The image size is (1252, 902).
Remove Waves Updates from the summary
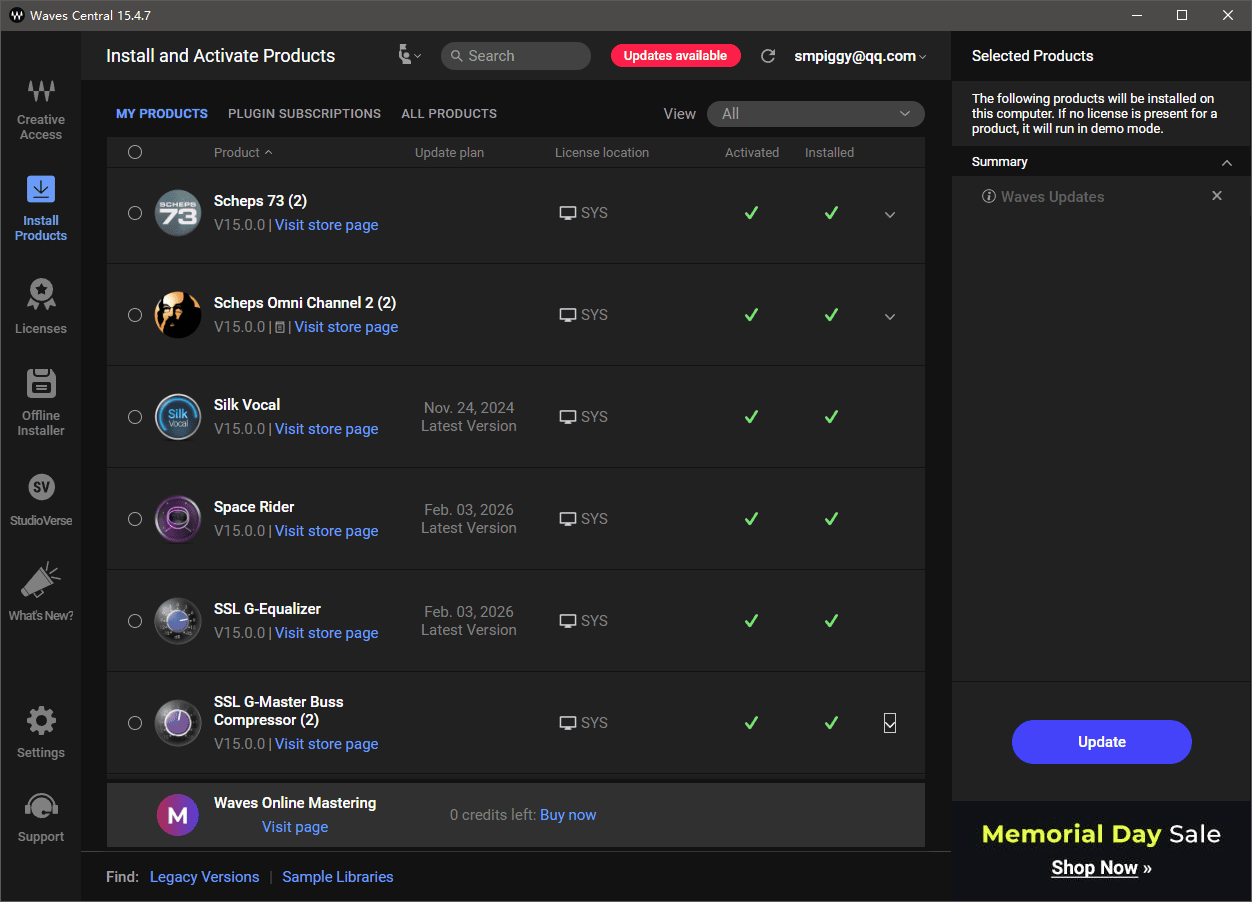coord(1217,196)
